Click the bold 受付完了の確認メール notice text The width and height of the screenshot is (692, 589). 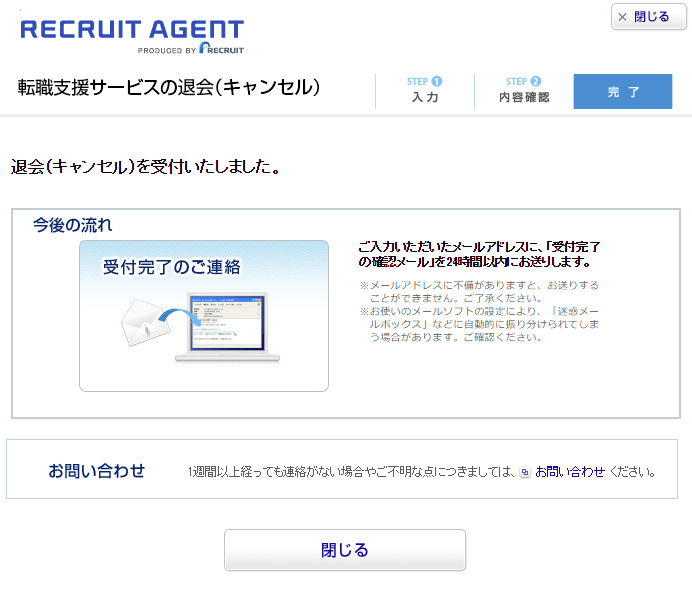[x=478, y=254]
